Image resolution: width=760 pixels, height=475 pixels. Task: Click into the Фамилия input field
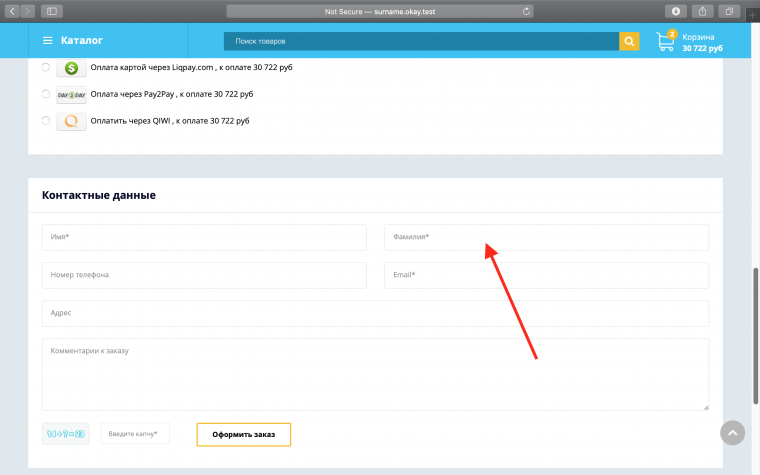coord(546,237)
